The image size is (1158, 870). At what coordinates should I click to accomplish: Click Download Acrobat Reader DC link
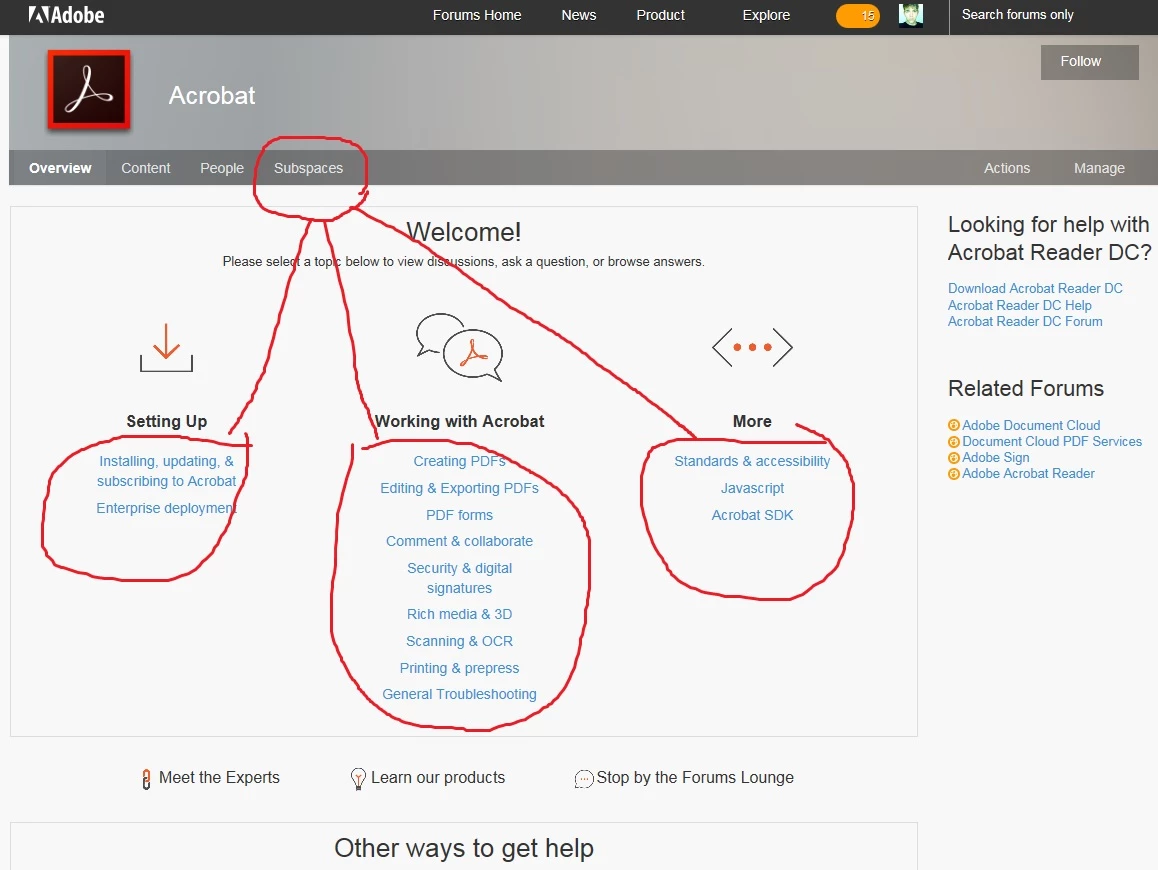tap(1035, 288)
